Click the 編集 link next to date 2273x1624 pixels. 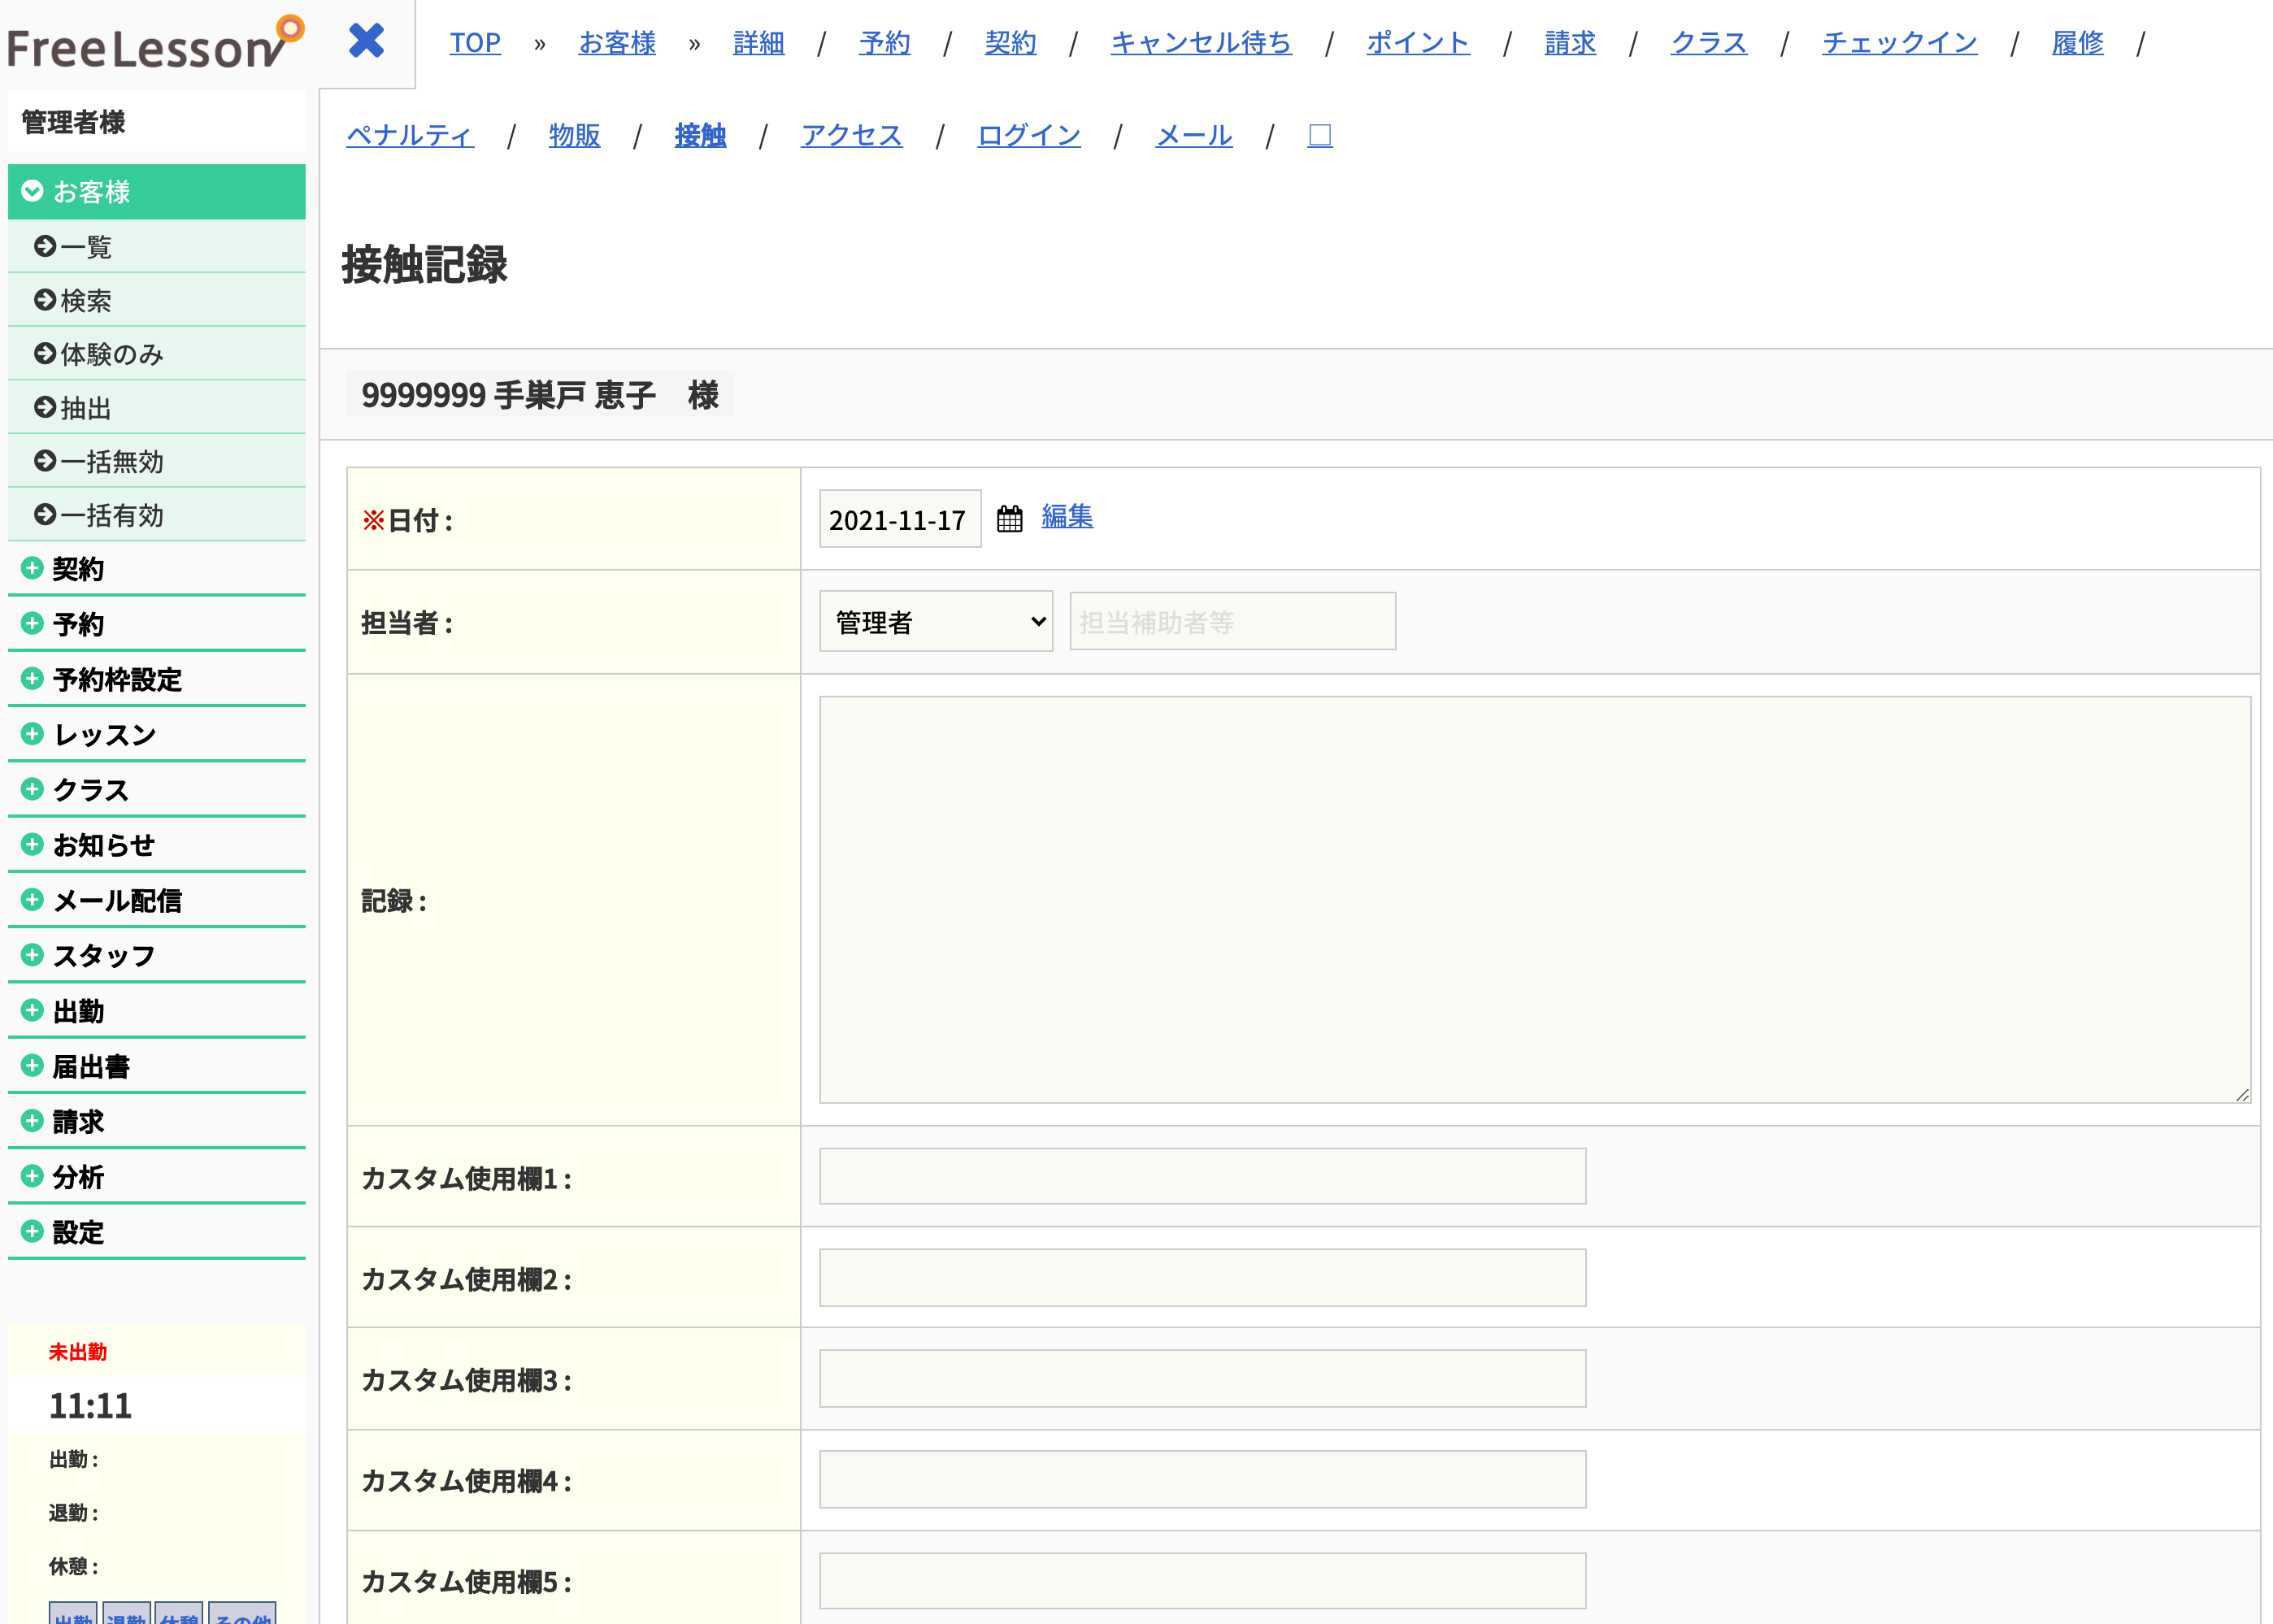point(1067,516)
